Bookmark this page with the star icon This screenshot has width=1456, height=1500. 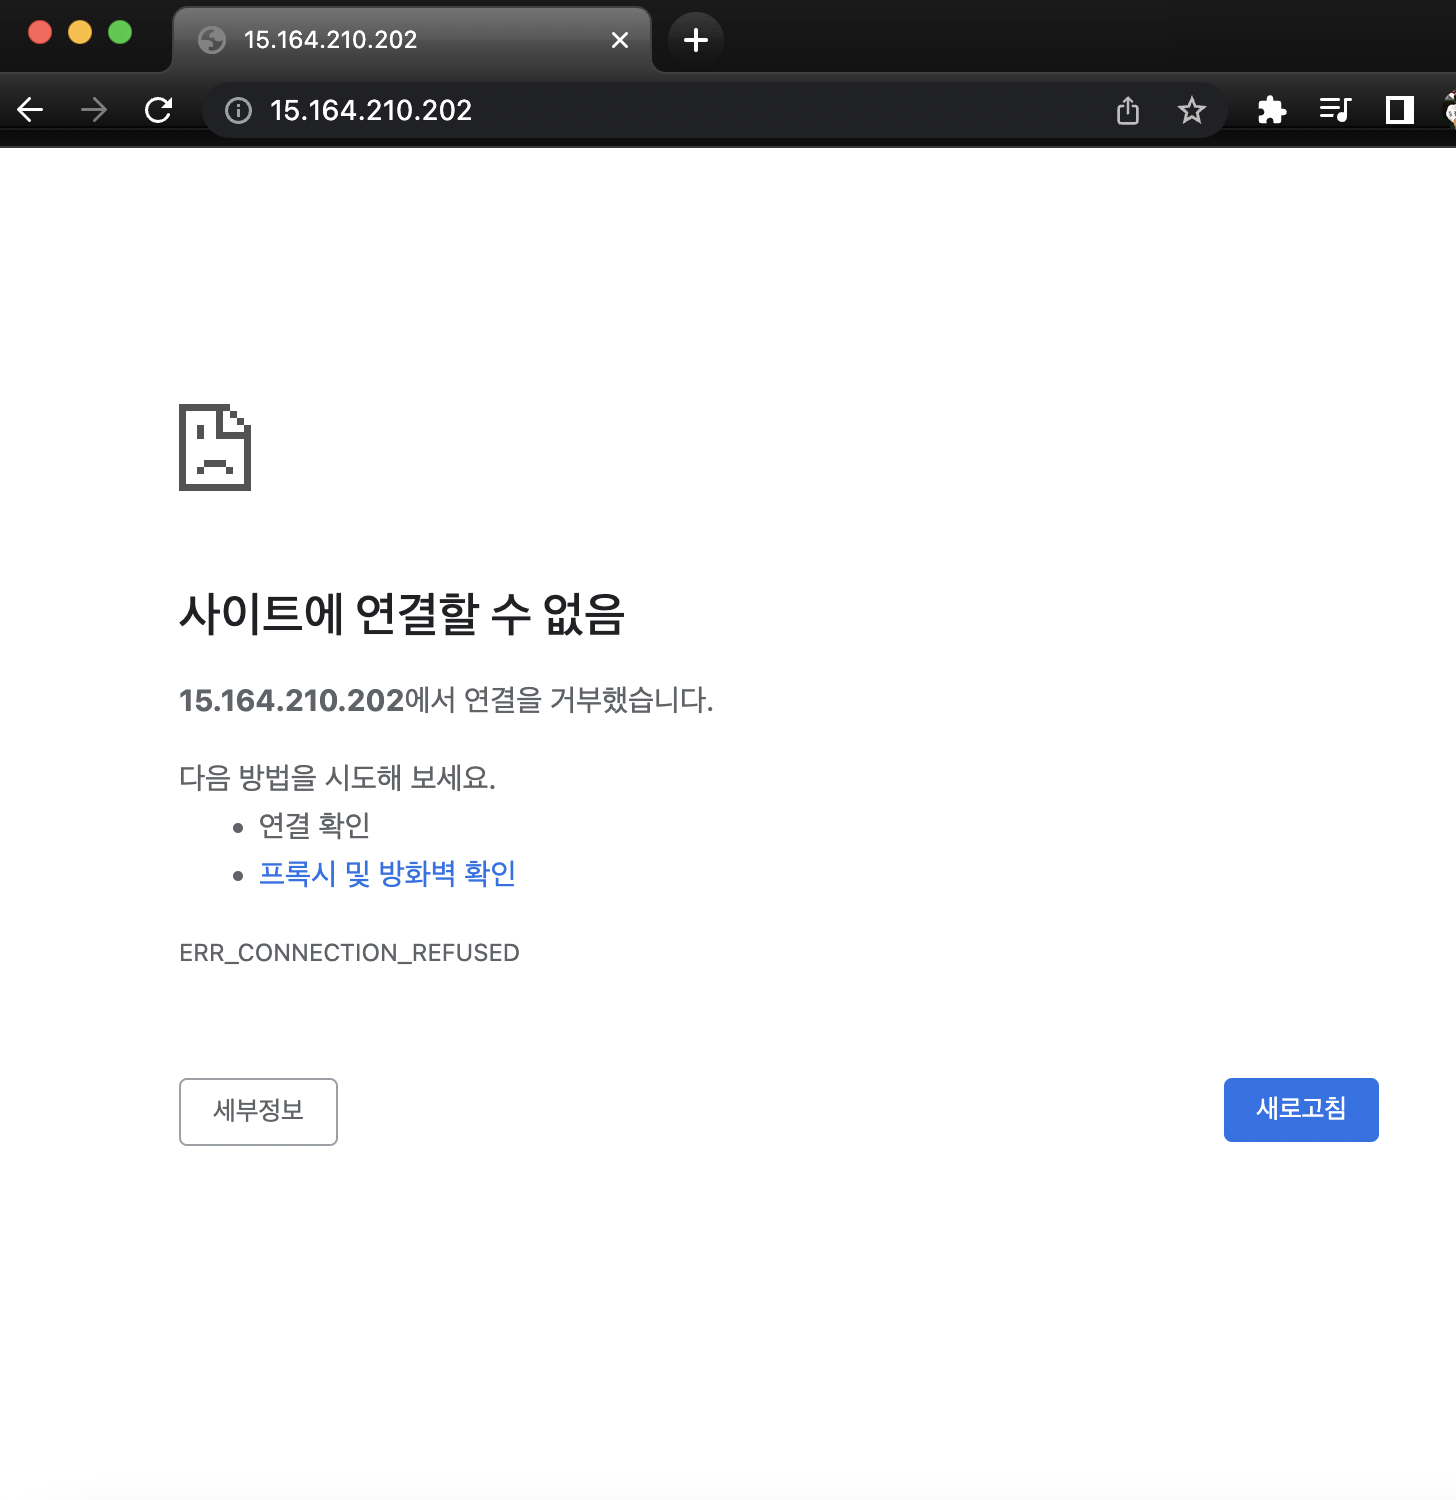[x=1191, y=110]
